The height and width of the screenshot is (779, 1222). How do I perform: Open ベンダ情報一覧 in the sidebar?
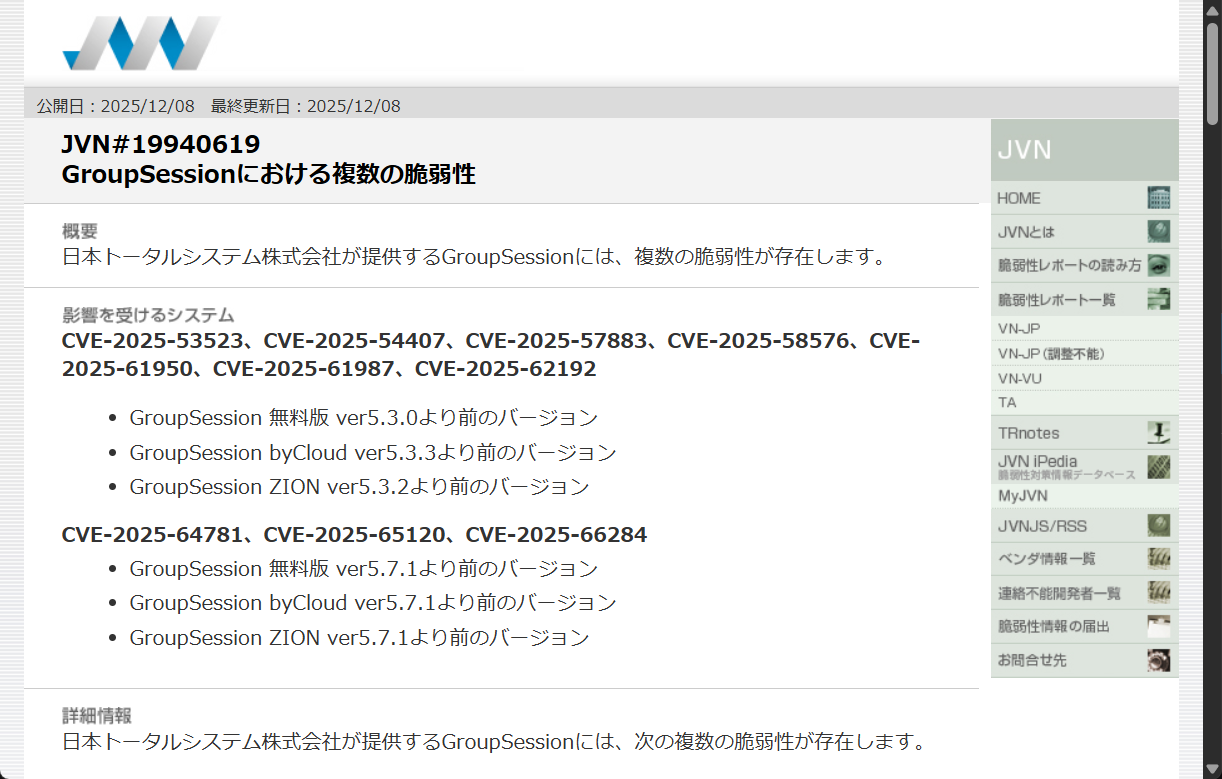click(1084, 559)
